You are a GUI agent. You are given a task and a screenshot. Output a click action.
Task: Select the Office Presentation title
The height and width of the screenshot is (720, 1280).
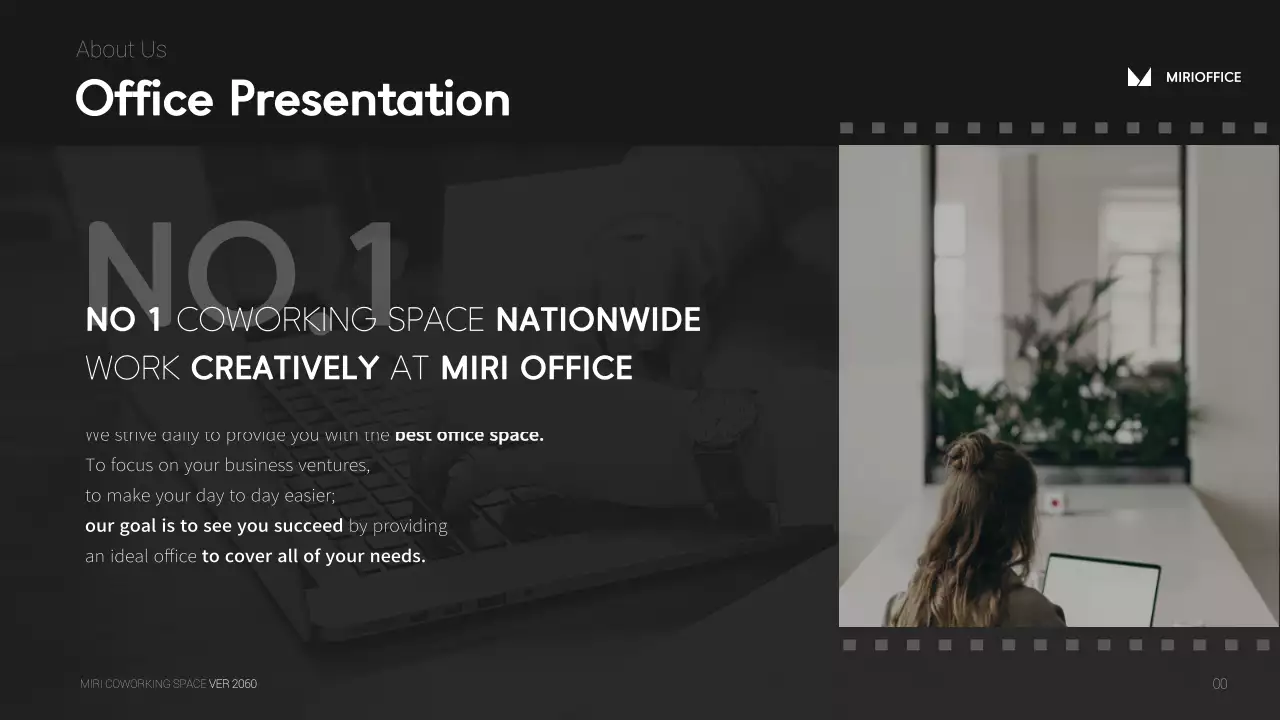click(x=292, y=99)
